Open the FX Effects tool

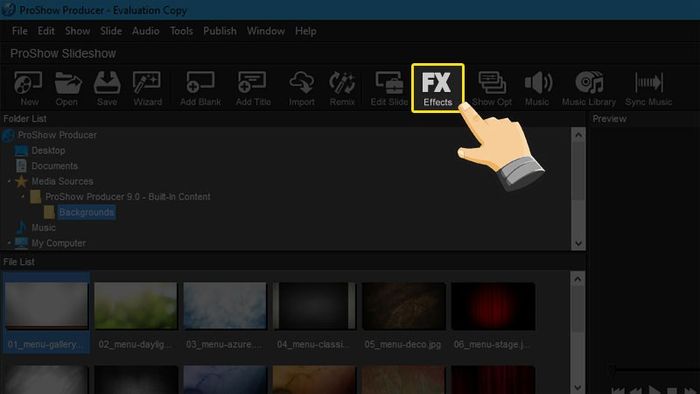click(x=438, y=88)
